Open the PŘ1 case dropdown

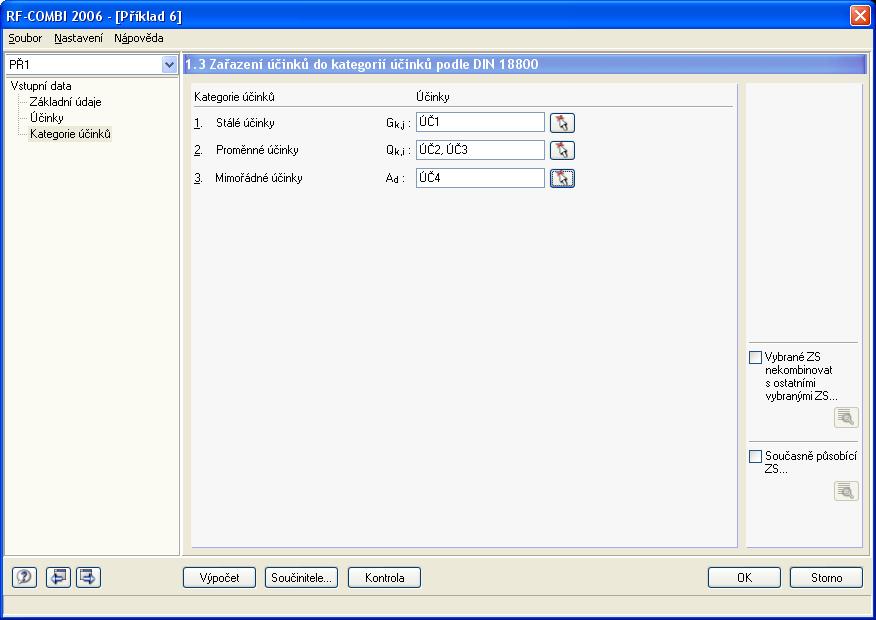tap(169, 65)
